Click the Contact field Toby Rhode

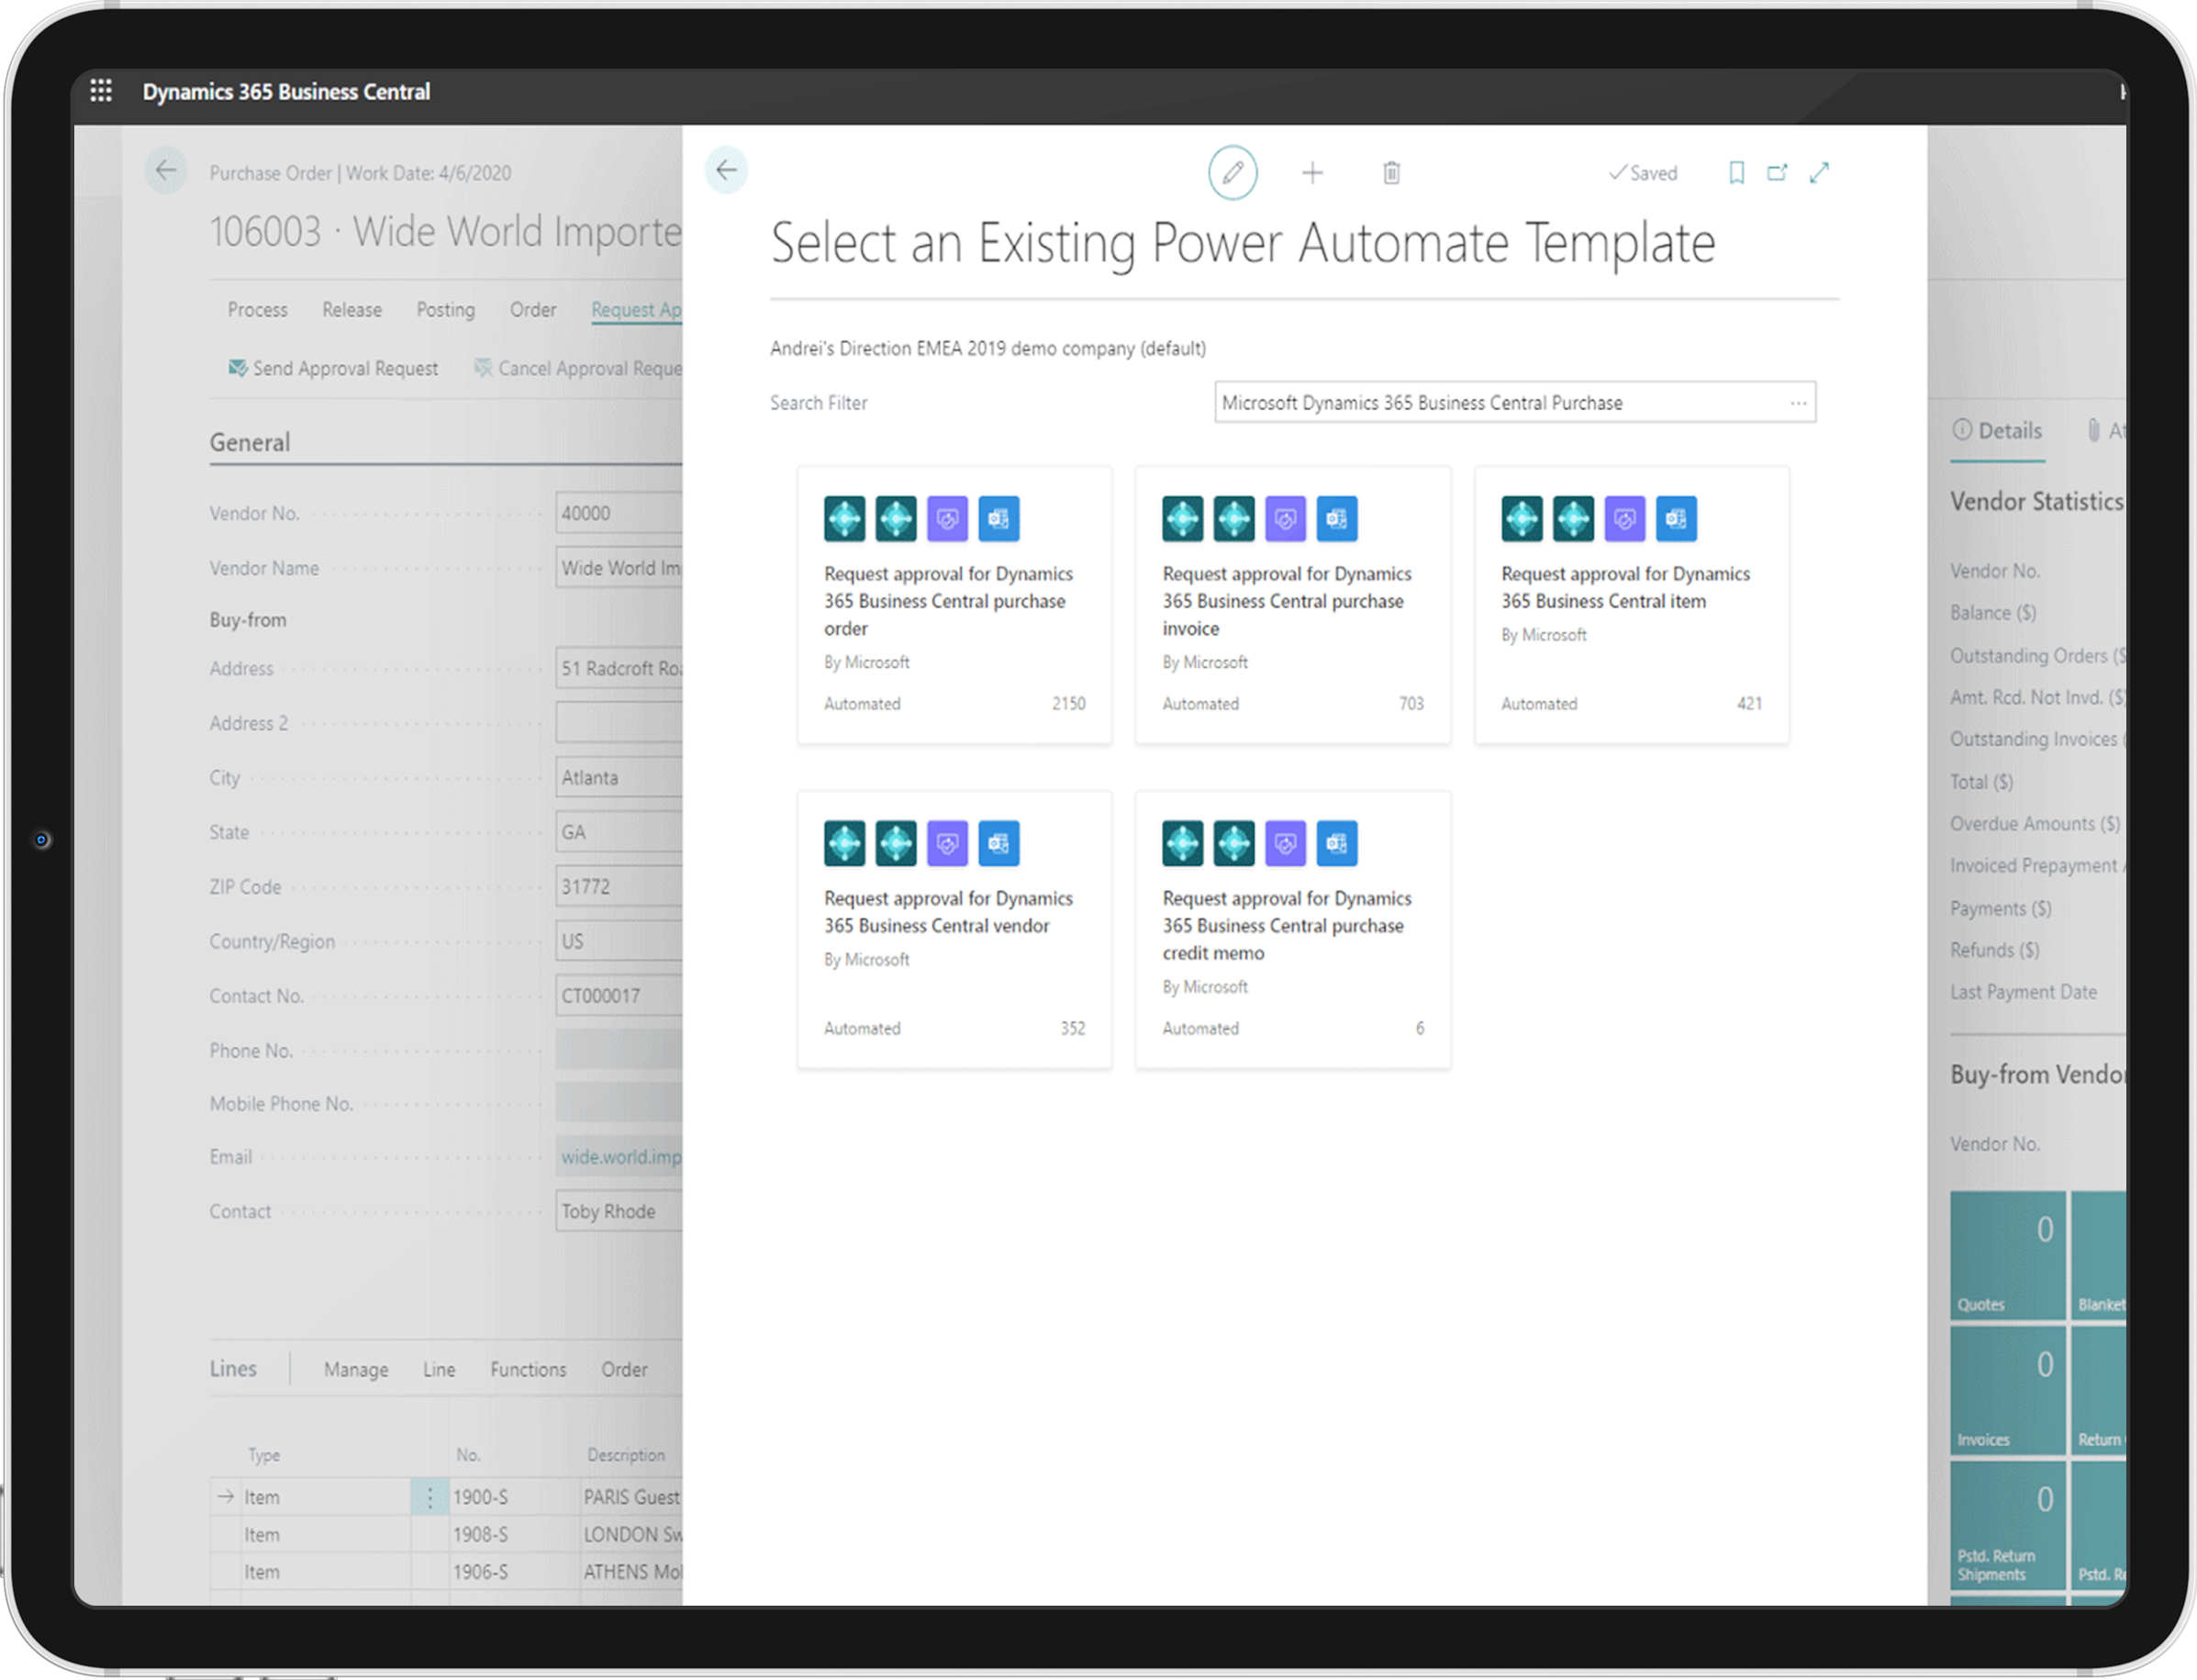619,1211
